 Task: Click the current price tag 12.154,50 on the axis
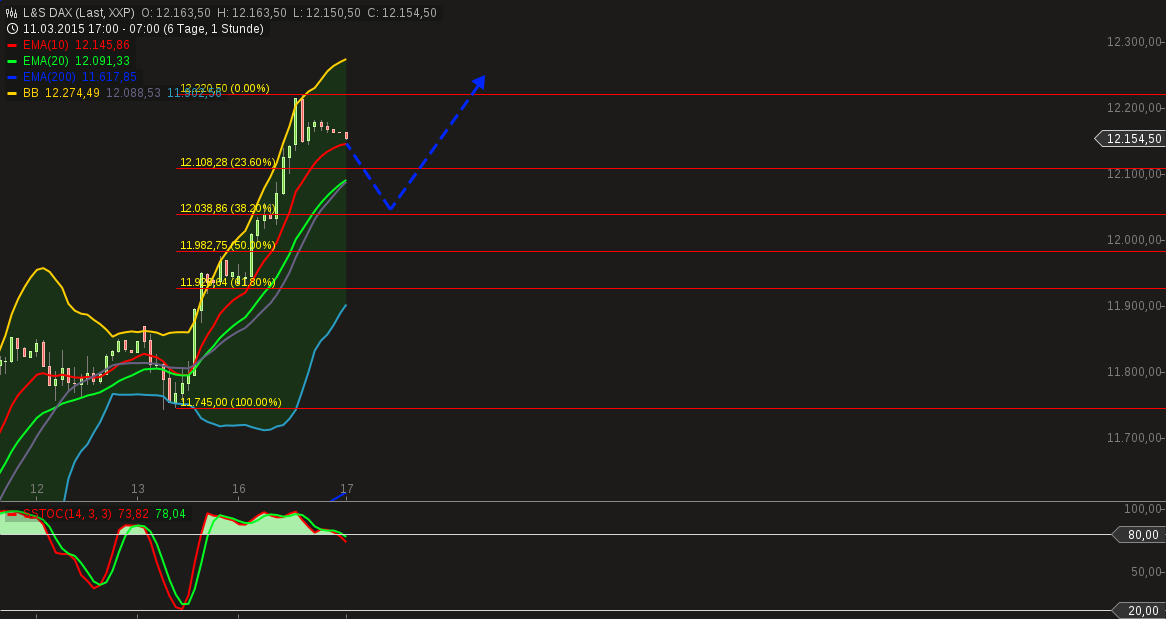coord(1130,138)
